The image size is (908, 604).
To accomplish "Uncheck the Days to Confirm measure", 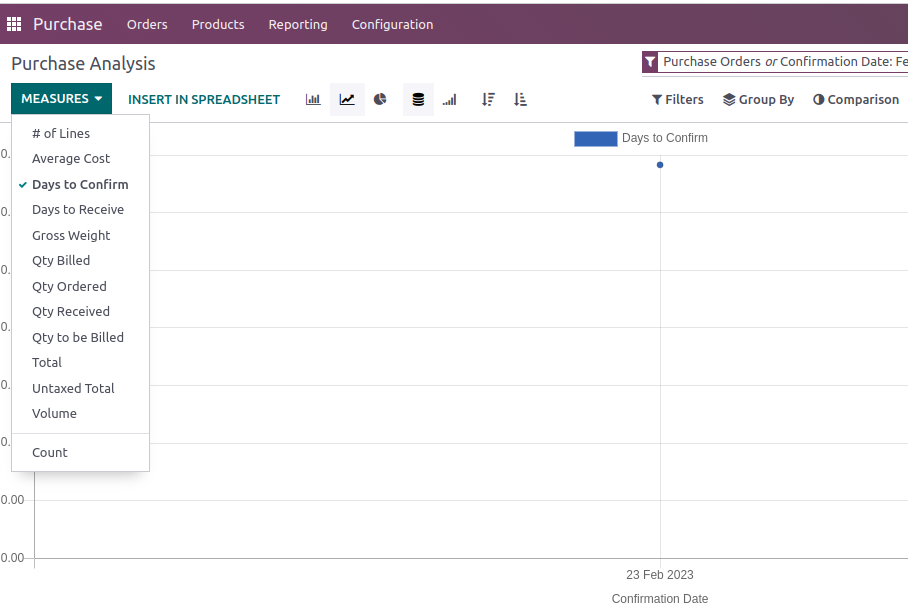I will 80,184.
